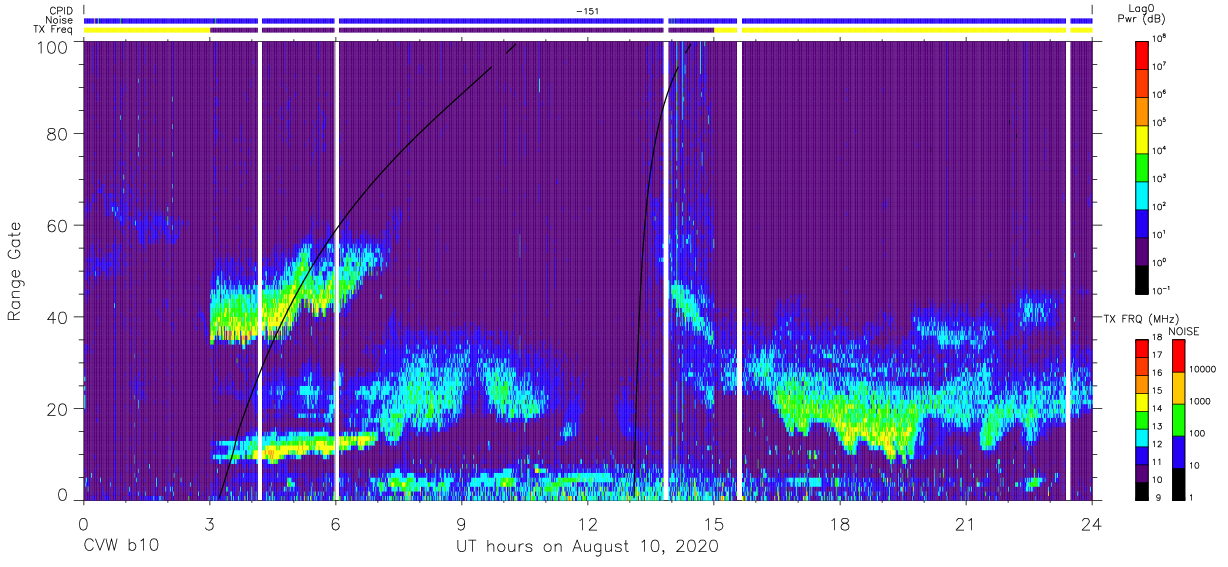Click the yellow segment of power colorbar
Screen dimensions: 1228x567
click(1142, 138)
